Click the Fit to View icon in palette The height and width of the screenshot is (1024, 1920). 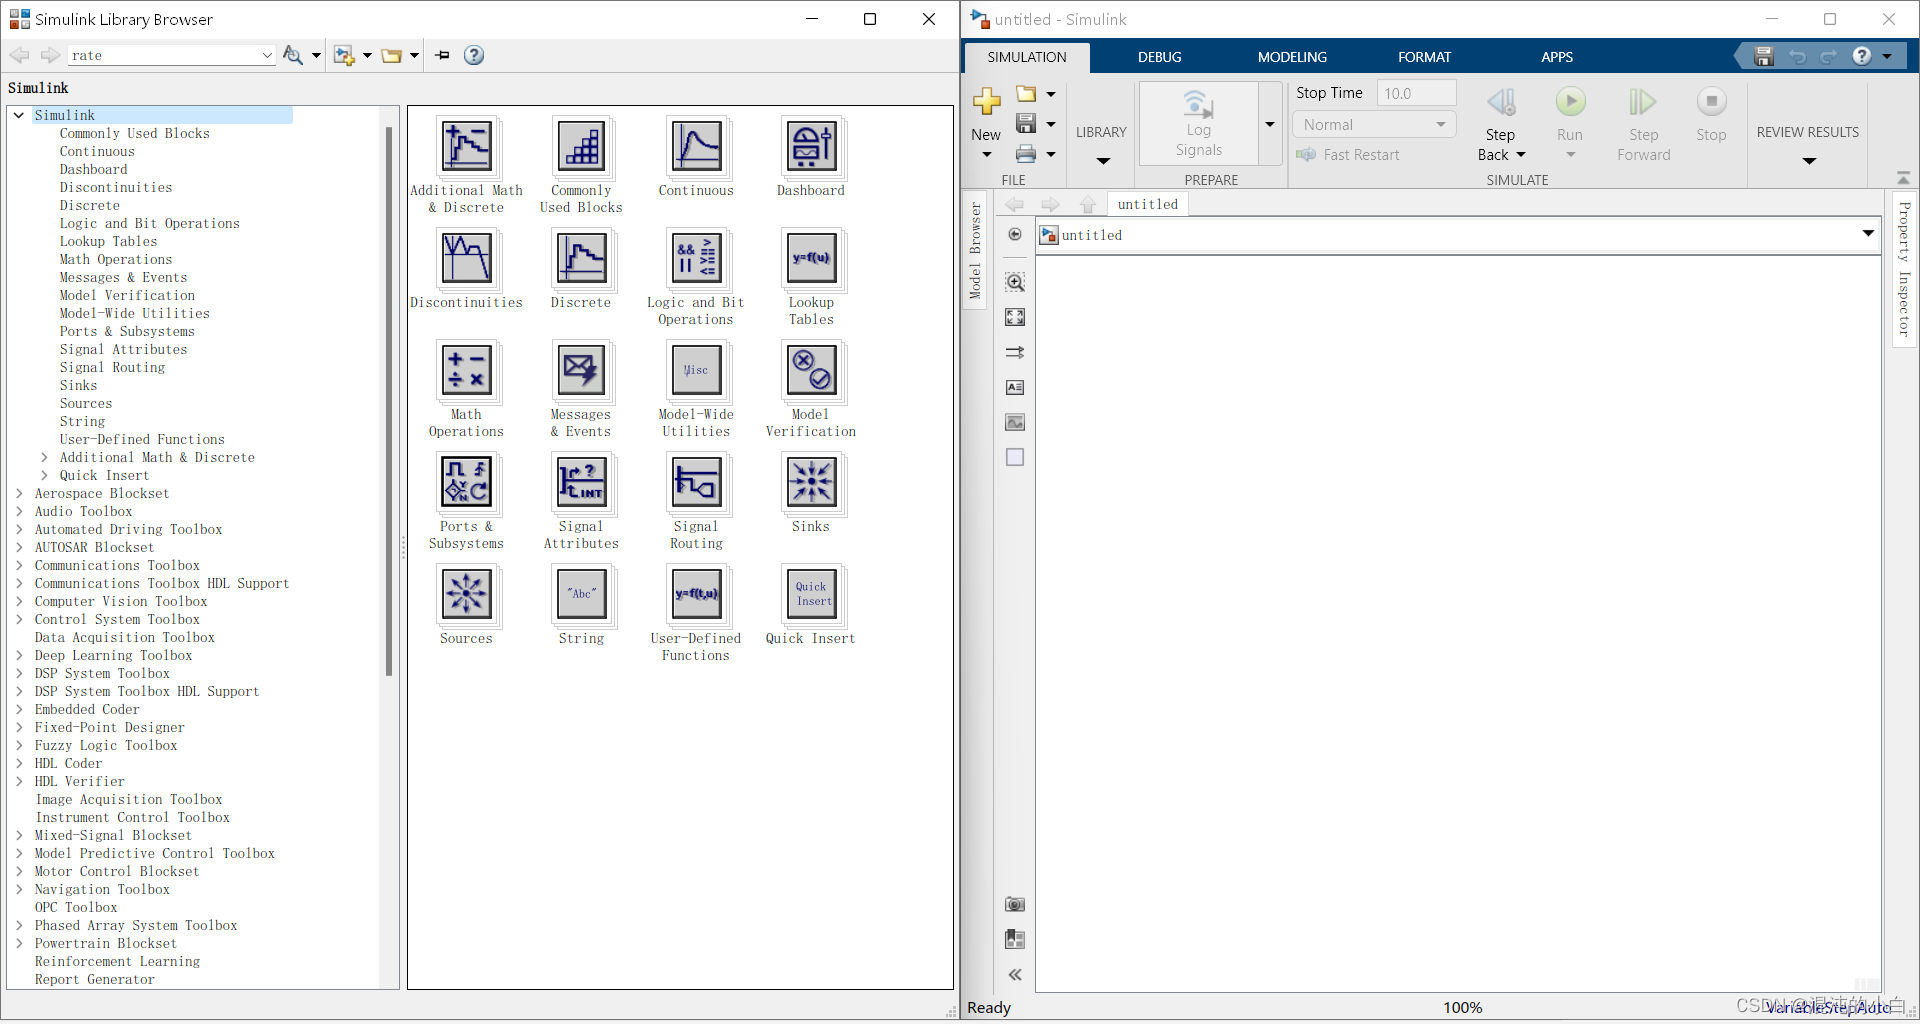pos(1015,317)
